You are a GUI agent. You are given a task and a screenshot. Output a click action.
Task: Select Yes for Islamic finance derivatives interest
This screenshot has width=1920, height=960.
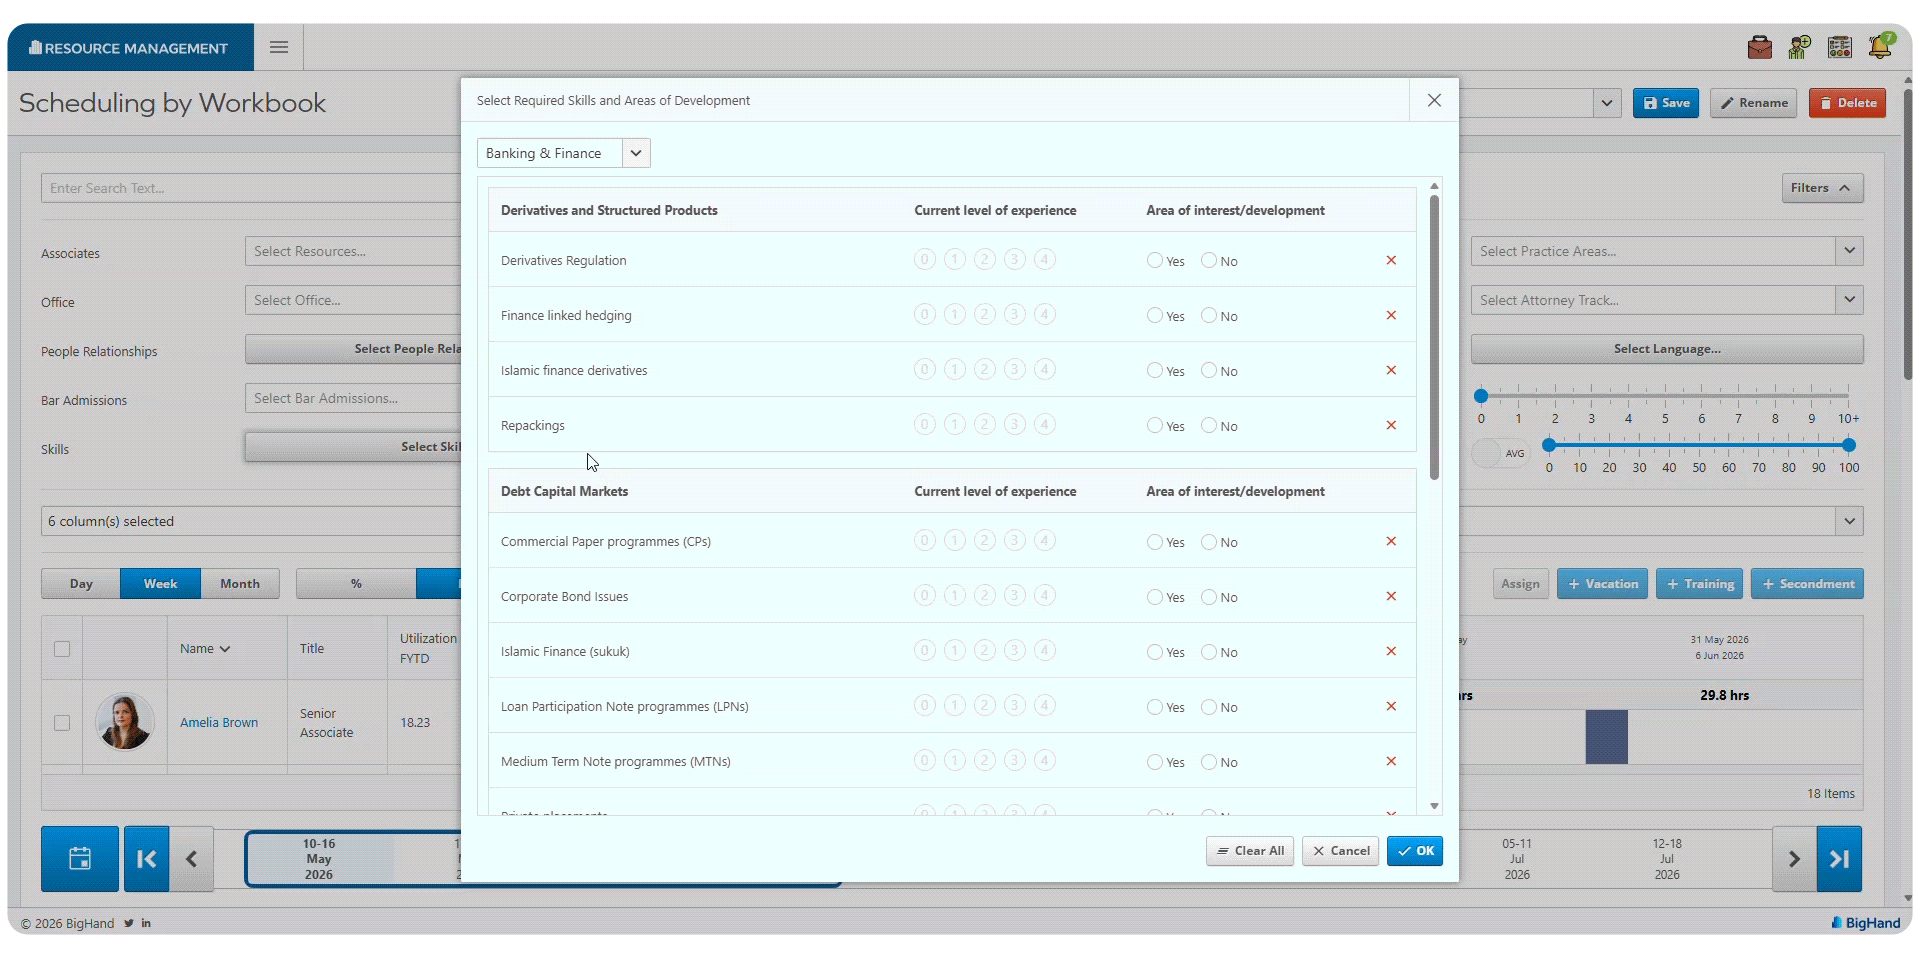1155,370
